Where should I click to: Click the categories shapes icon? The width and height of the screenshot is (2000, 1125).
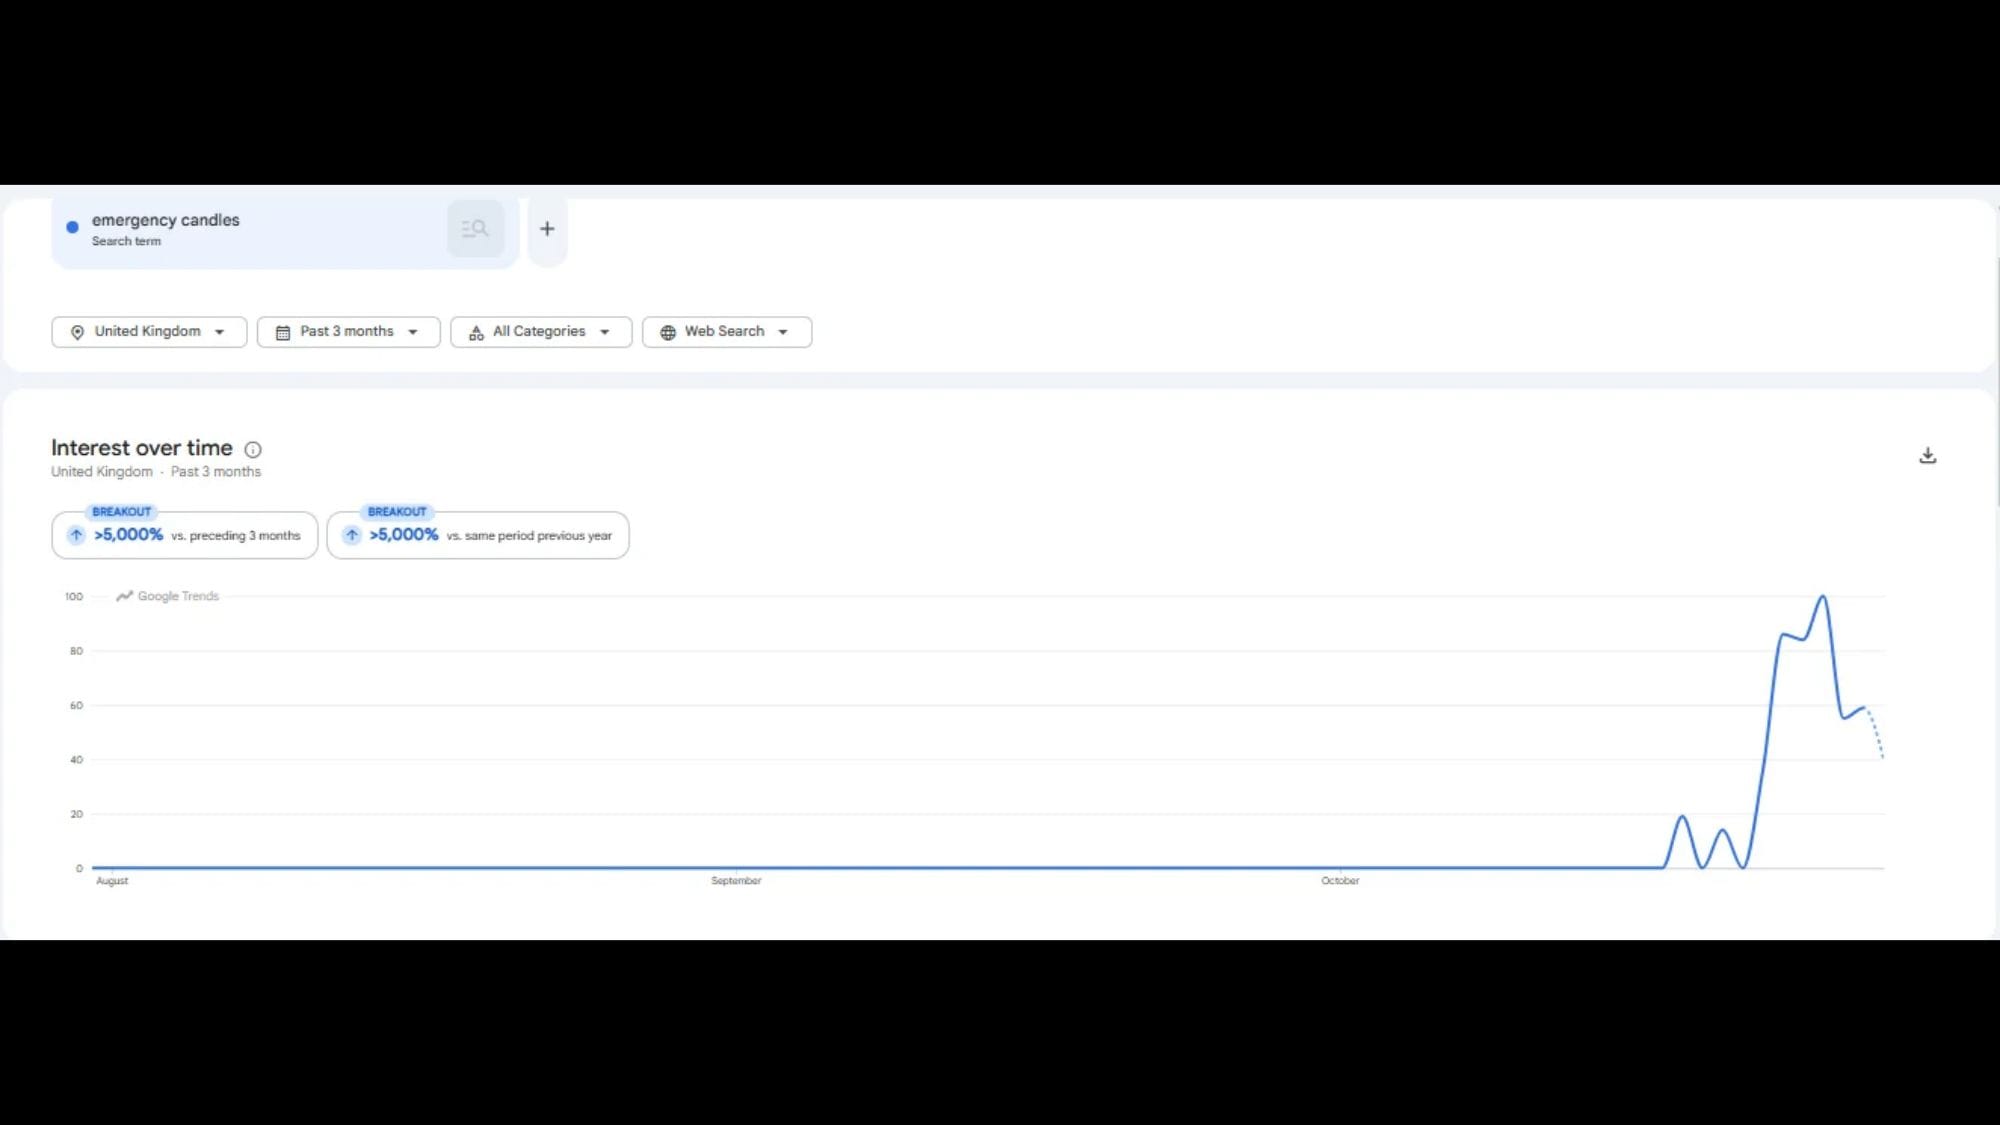[x=476, y=332]
